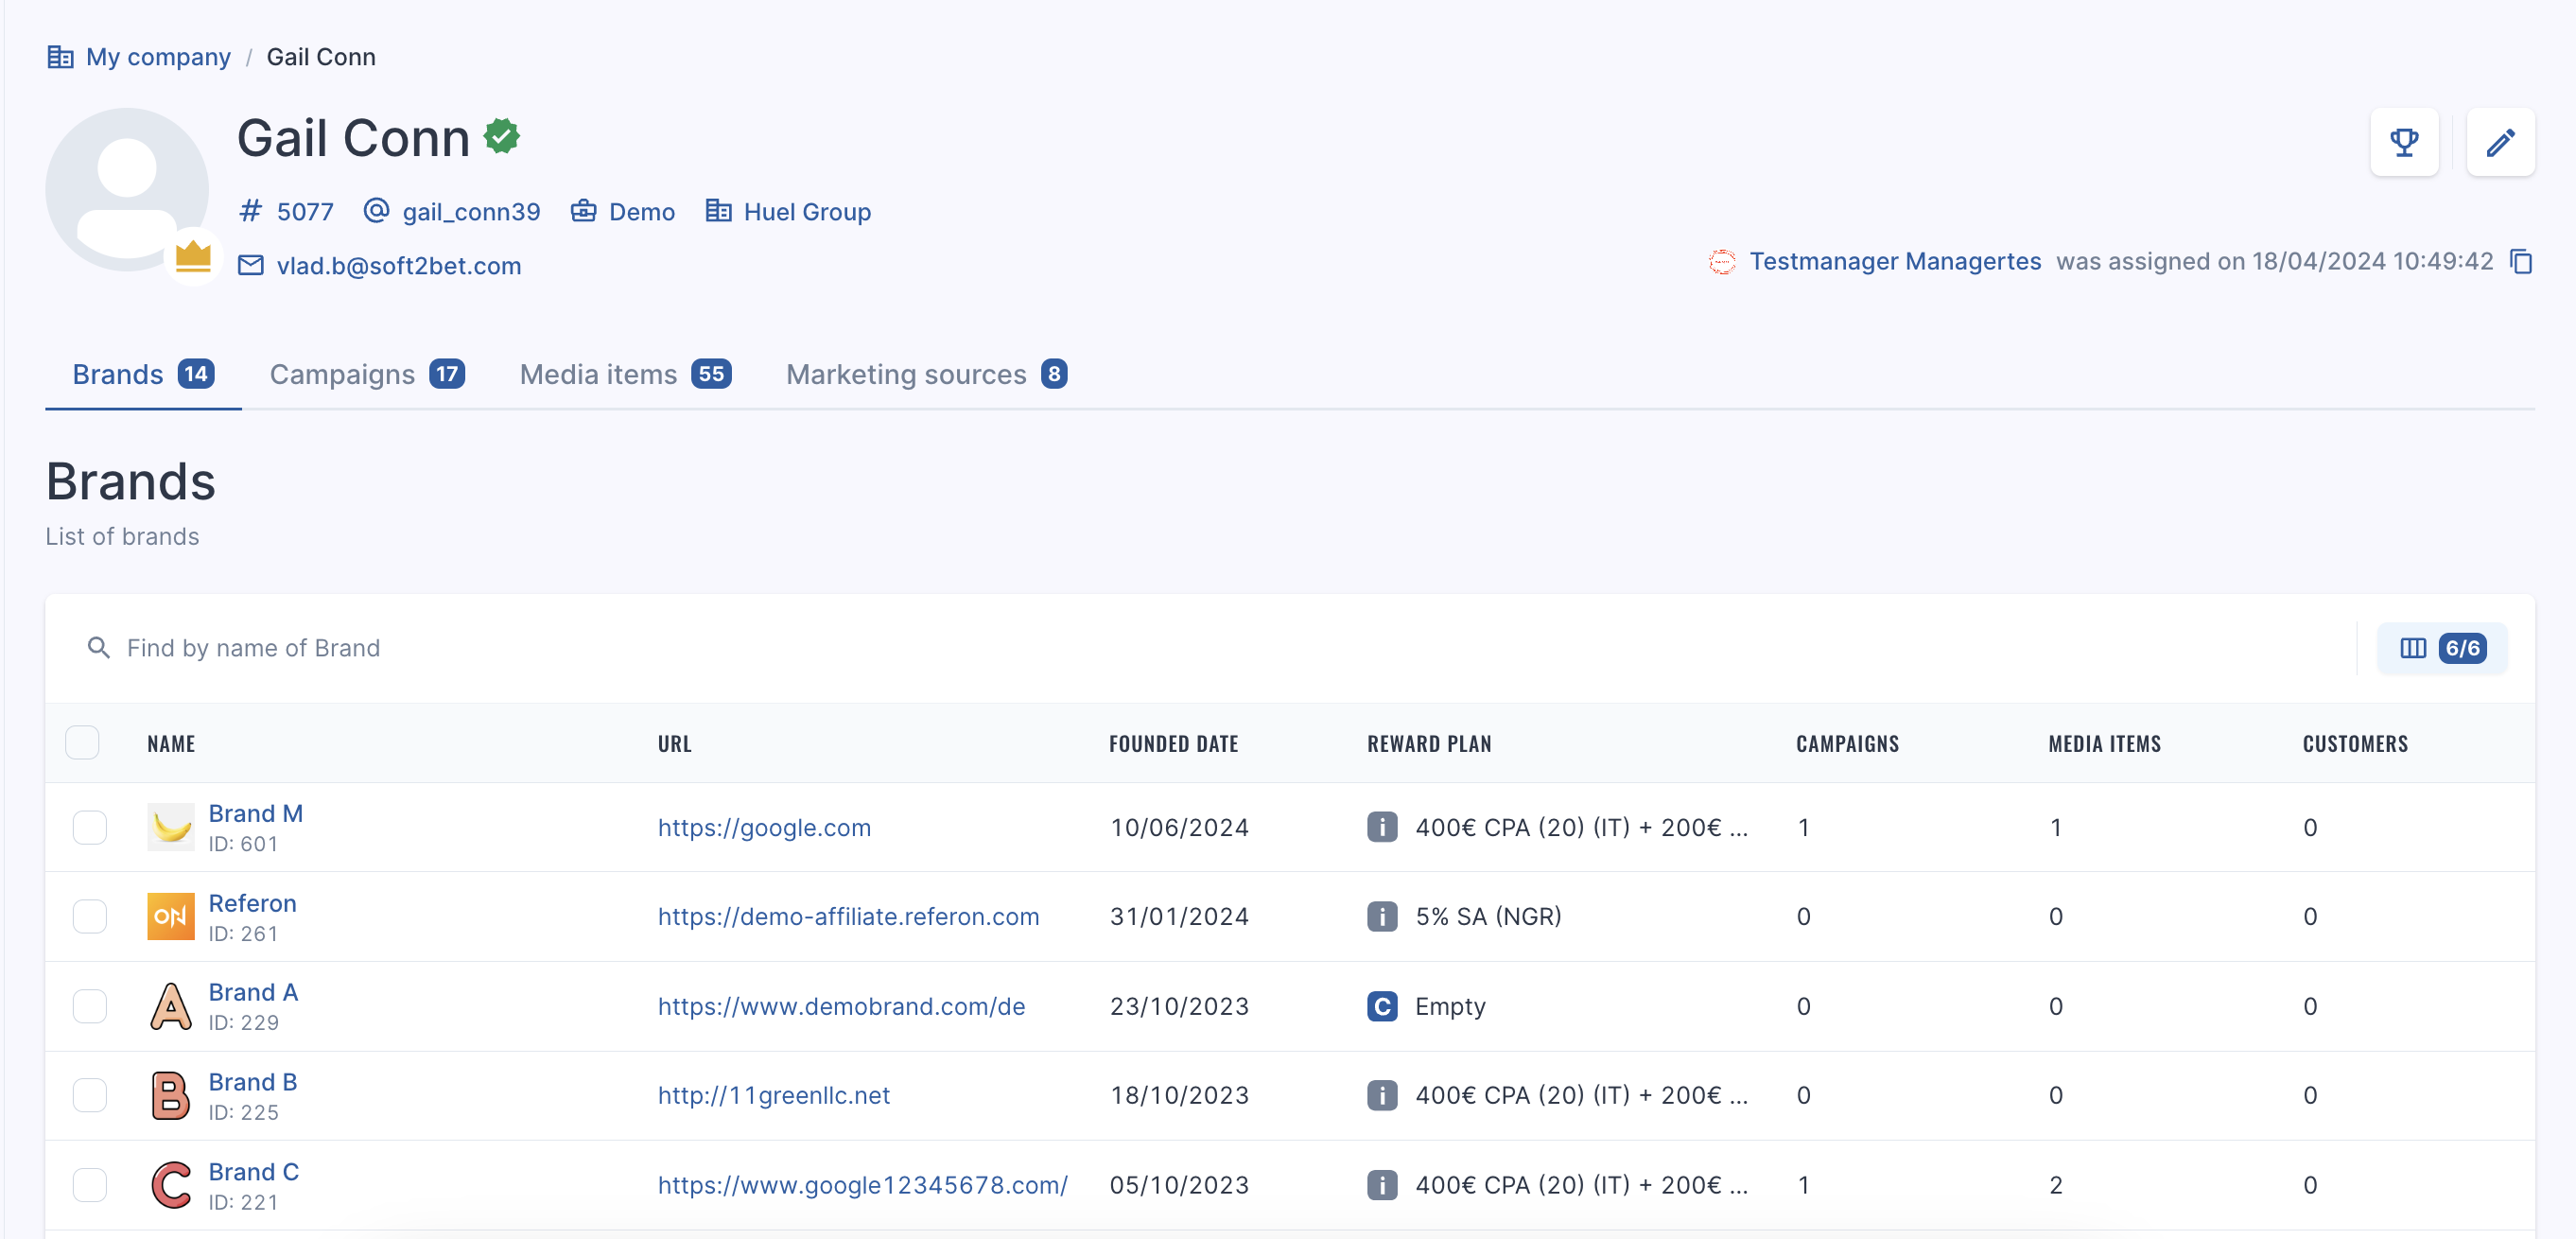Open the Huel Group company link
Viewport: 2576px width, 1239px height.
coord(807,212)
